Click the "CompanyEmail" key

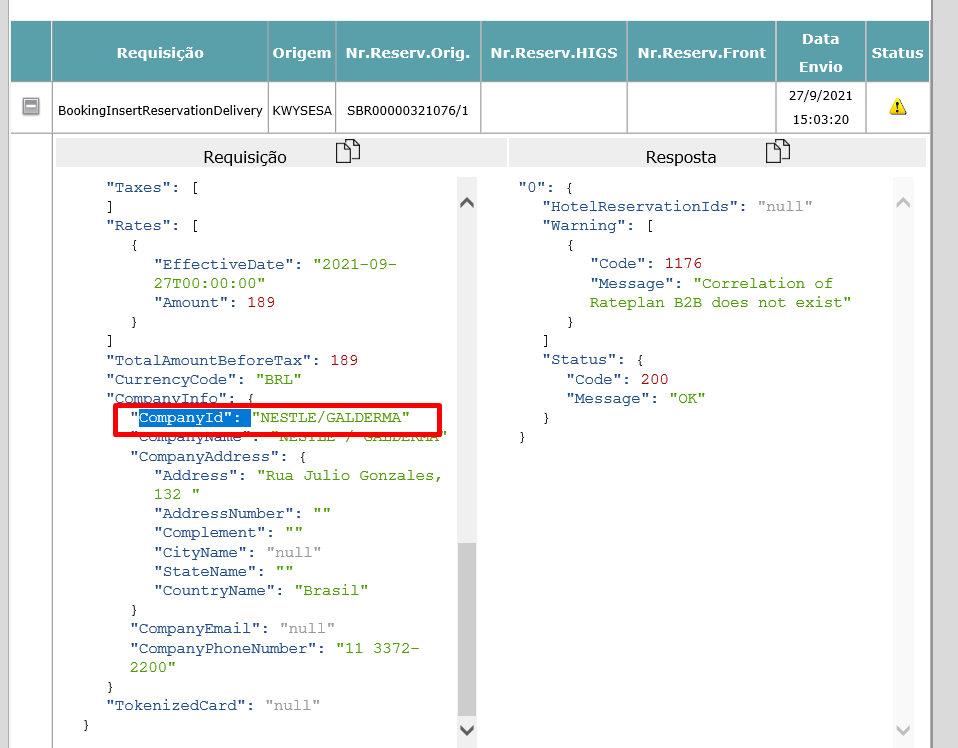click(196, 628)
